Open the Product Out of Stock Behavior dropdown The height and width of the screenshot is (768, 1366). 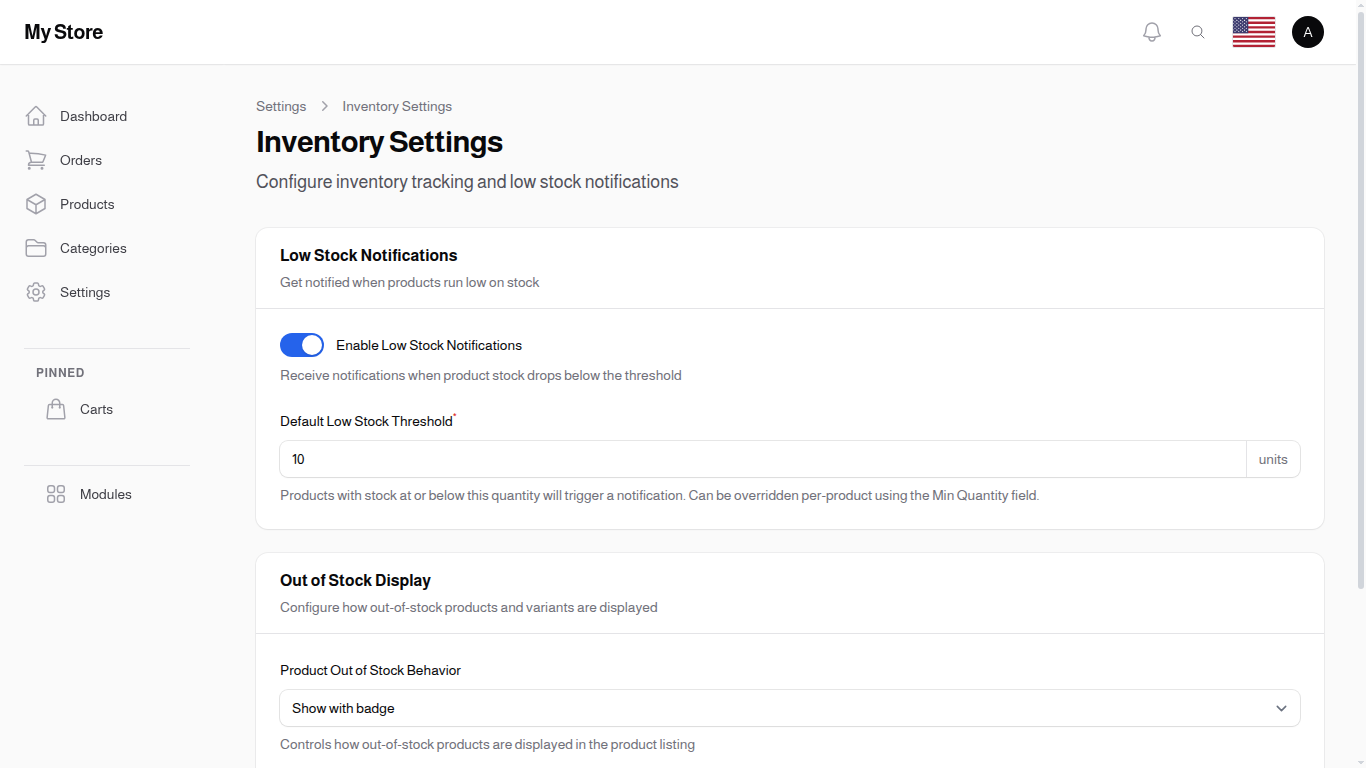(x=790, y=708)
